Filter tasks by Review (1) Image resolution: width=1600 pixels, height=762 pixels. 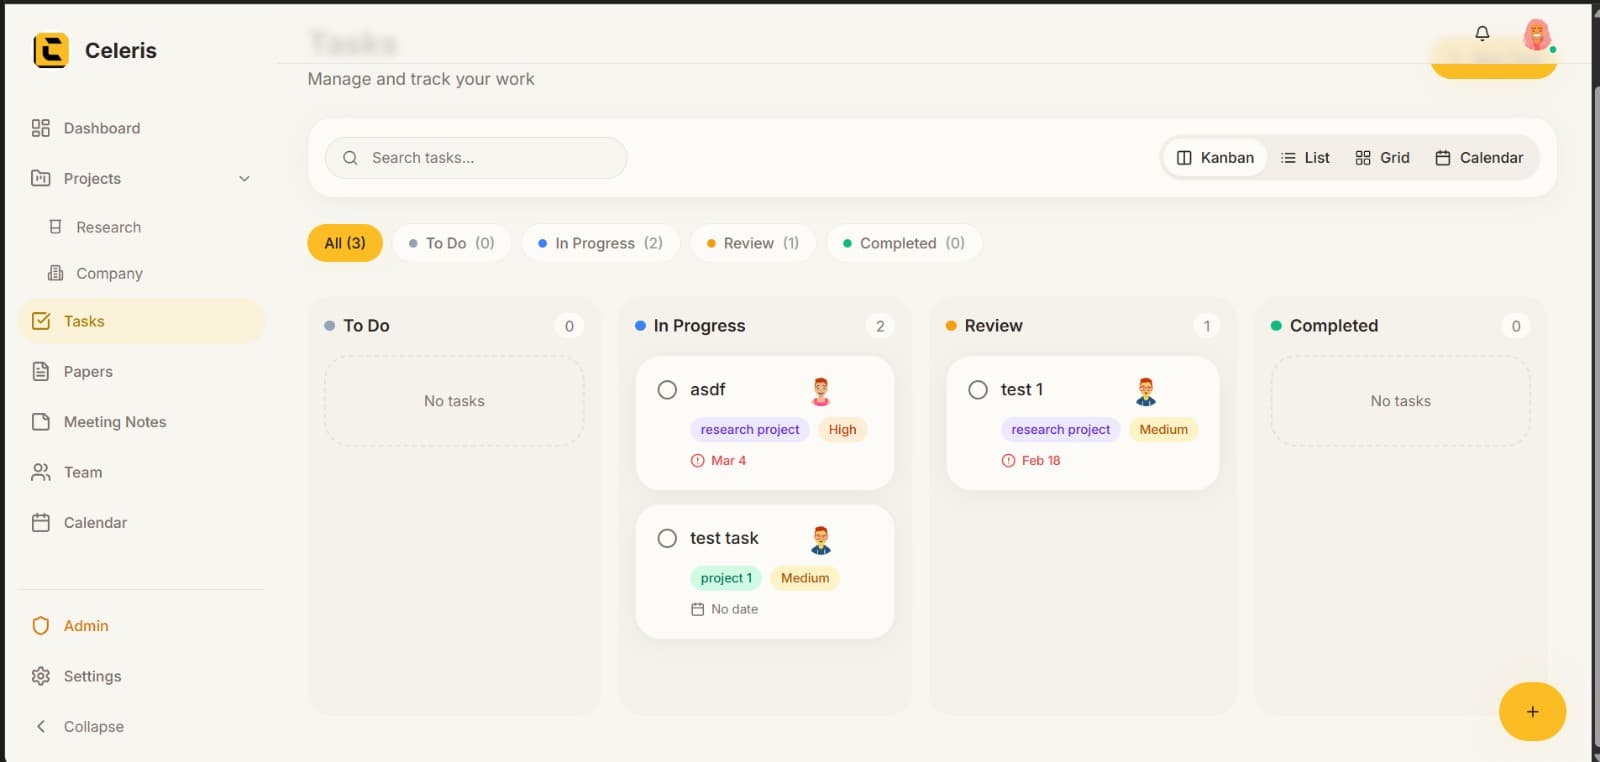coord(753,243)
